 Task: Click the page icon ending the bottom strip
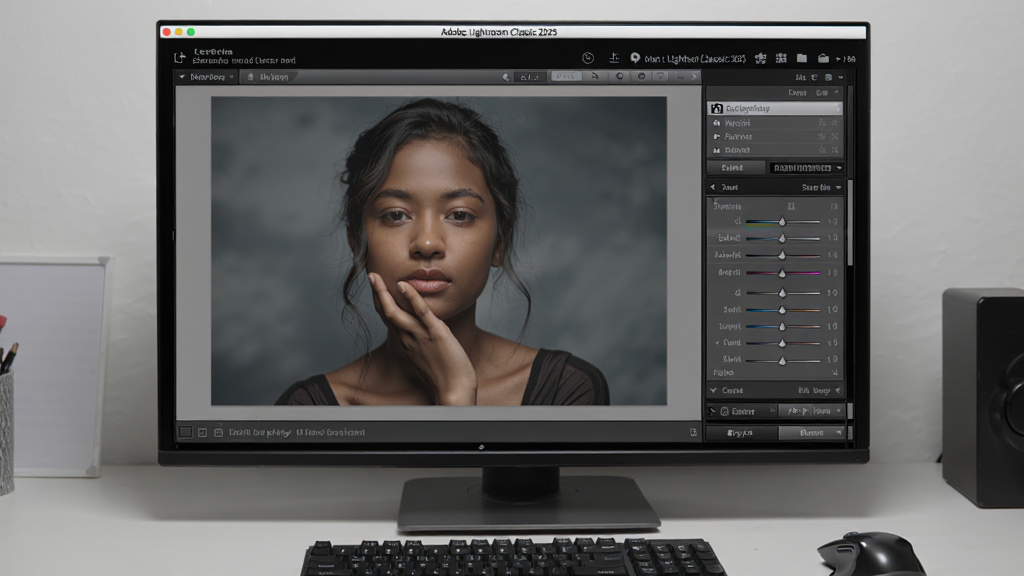(693, 432)
